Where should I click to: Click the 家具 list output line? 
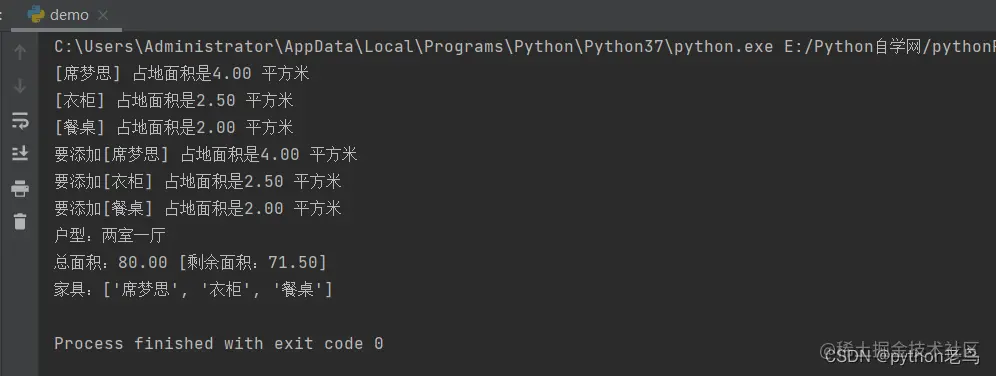point(194,290)
